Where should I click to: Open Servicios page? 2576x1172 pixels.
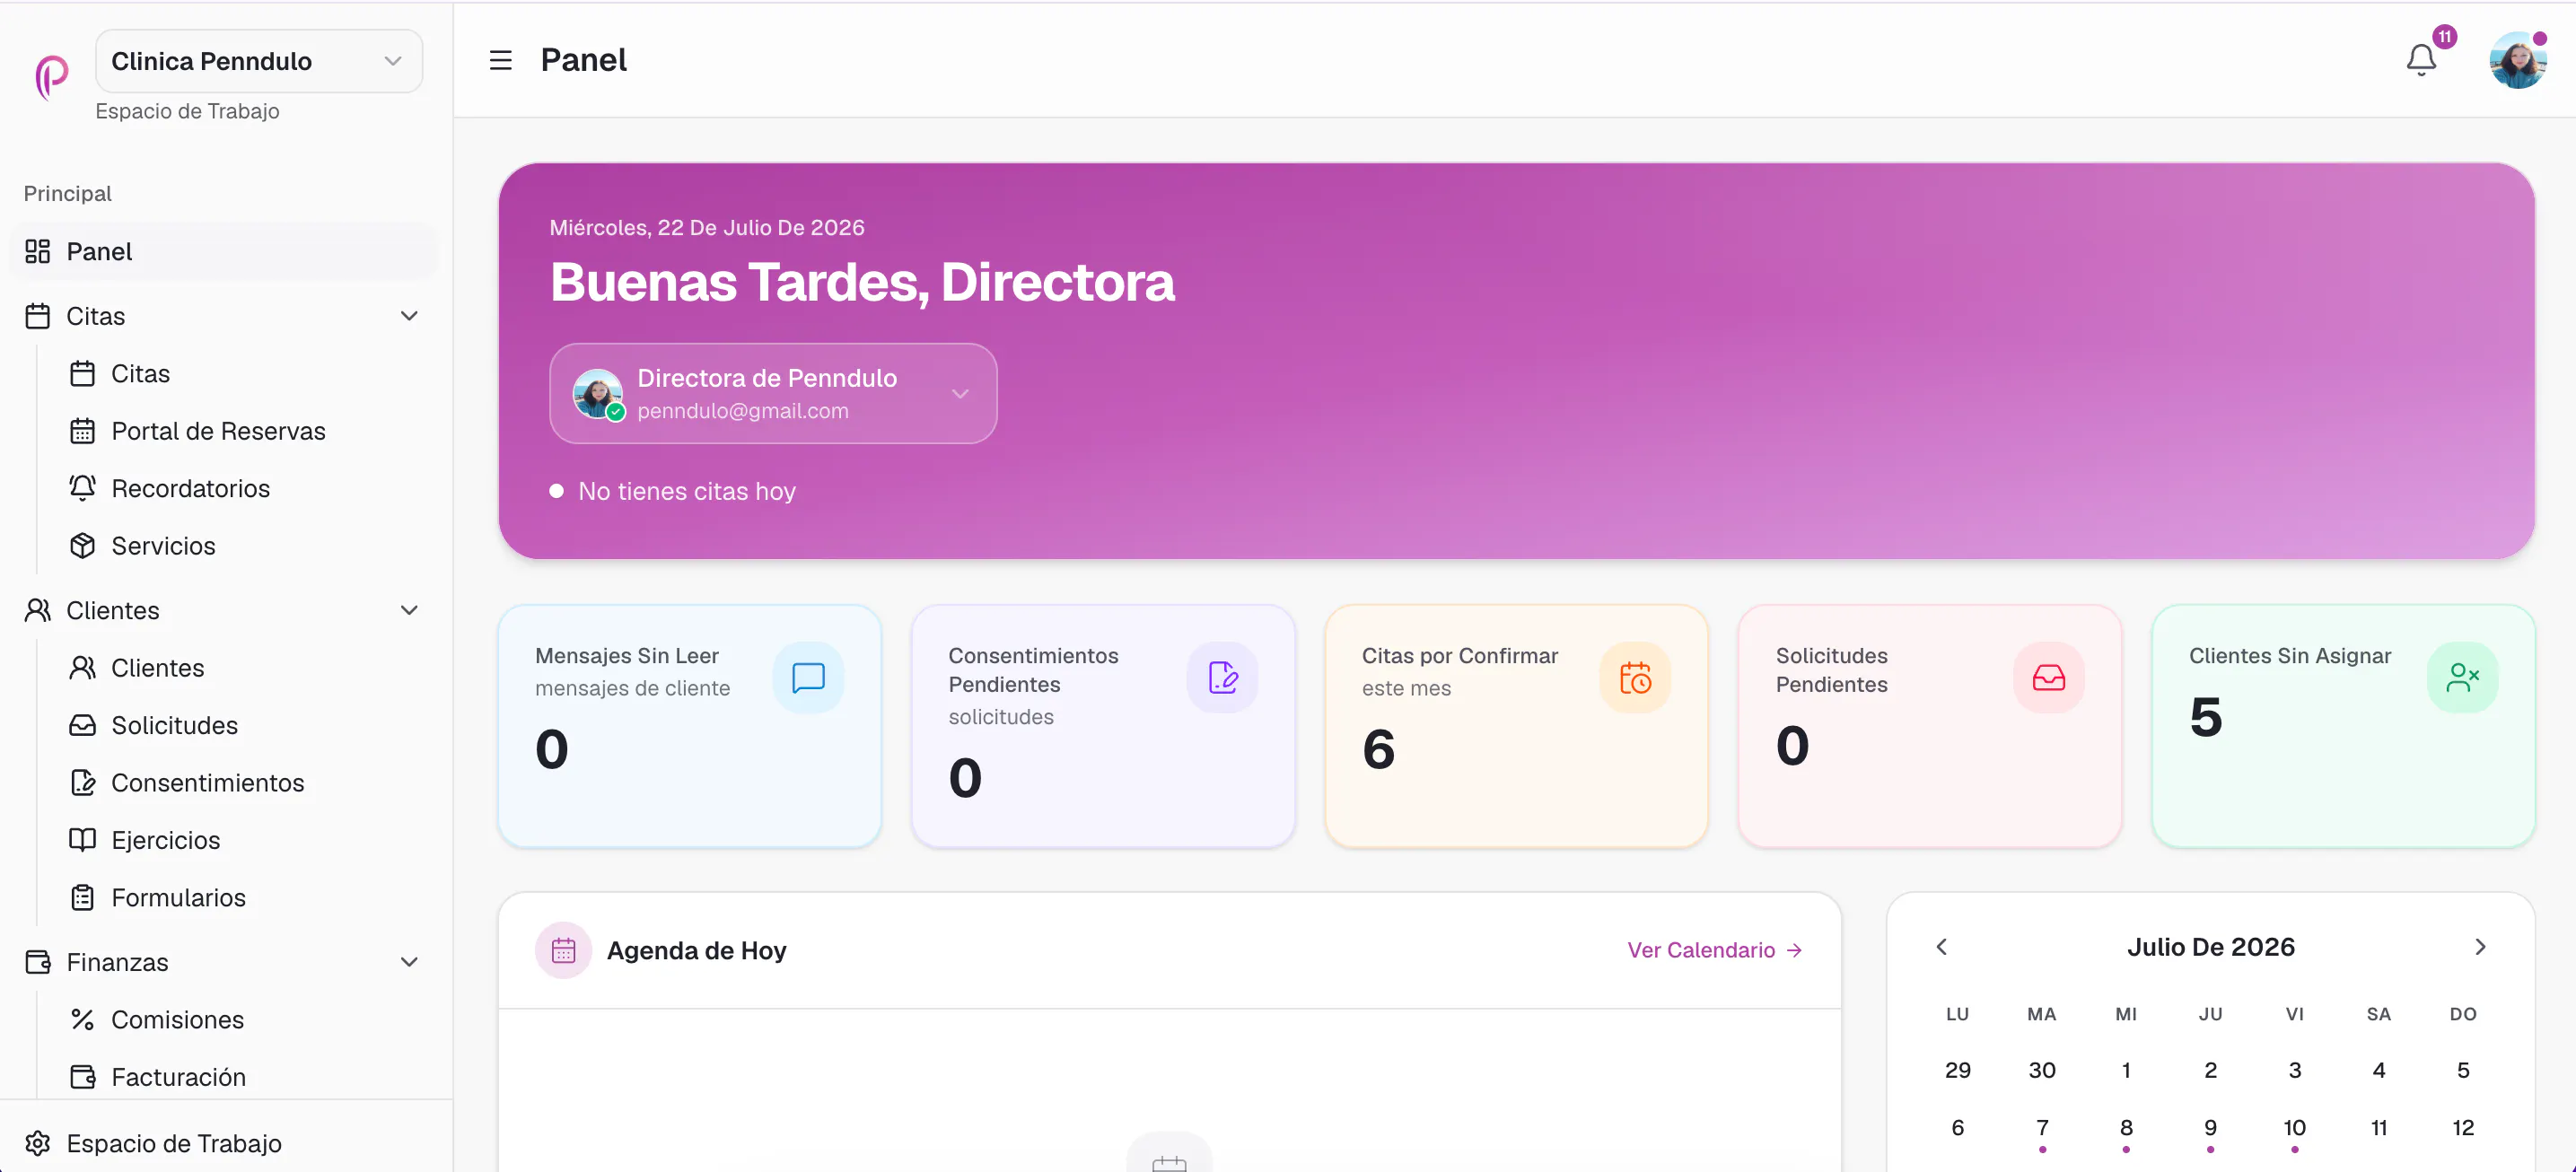point(246,546)
